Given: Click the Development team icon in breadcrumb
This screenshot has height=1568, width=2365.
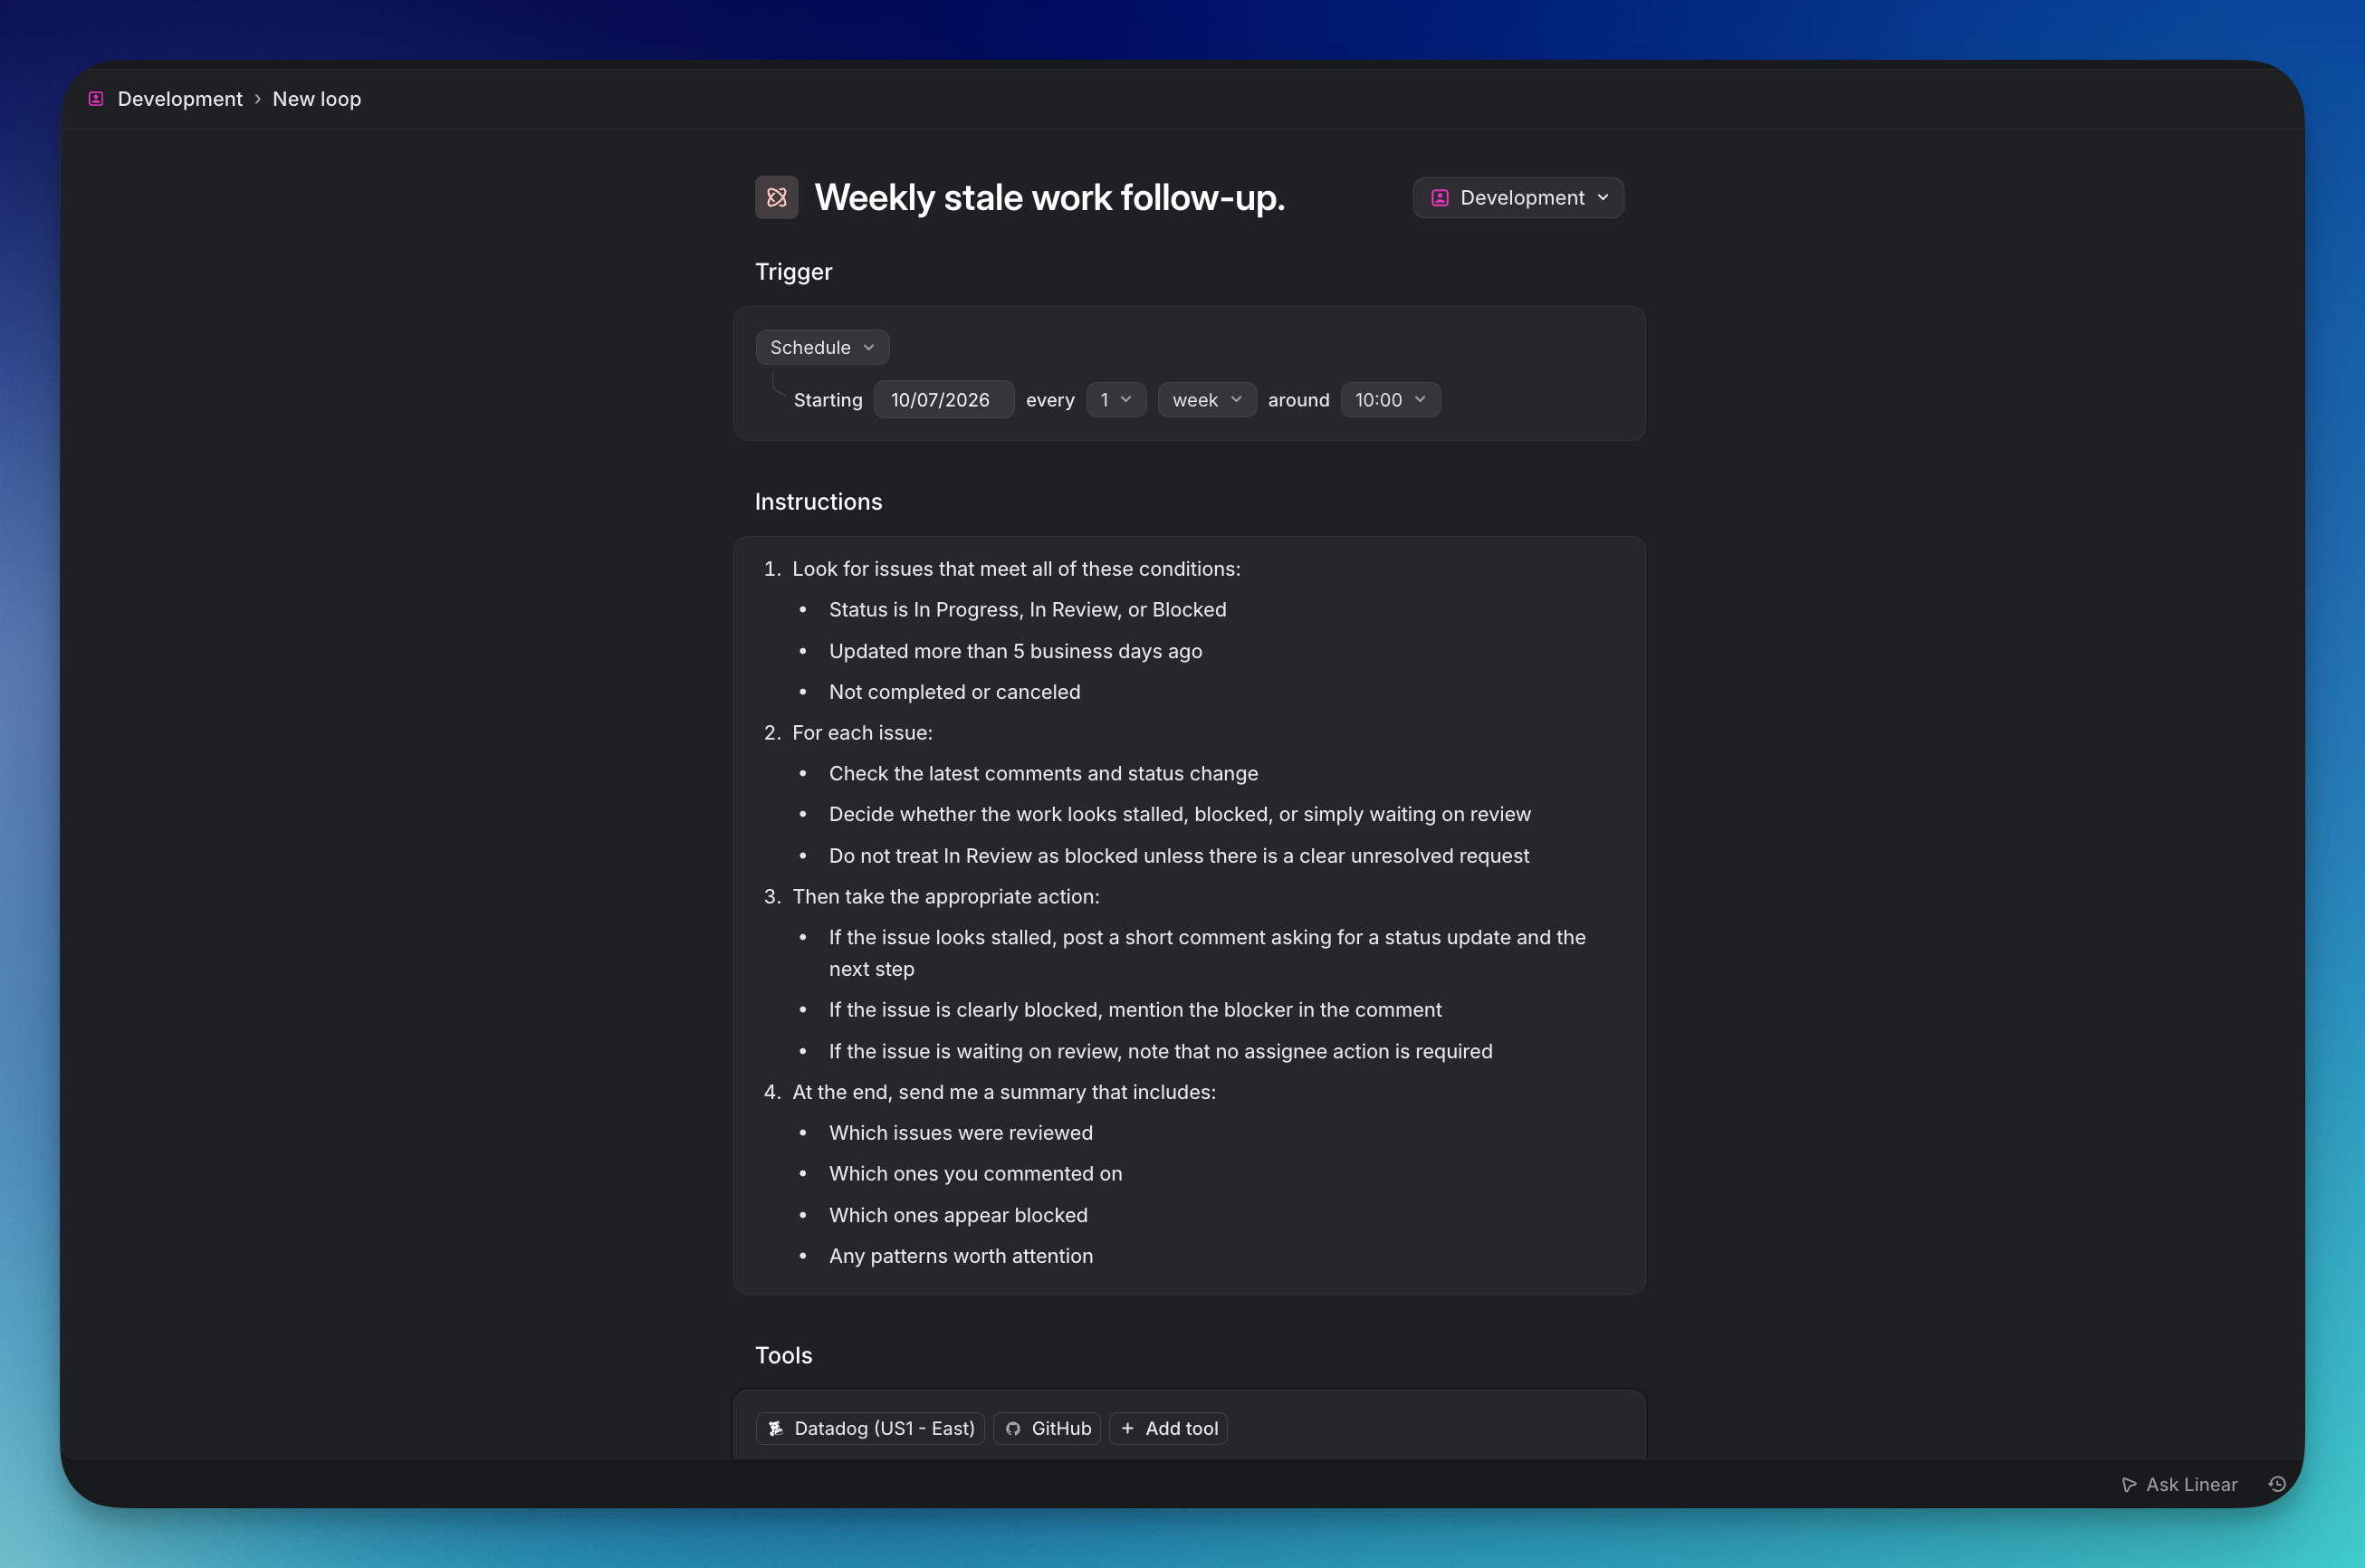Looking at the screenshot, I should click(x=96, y=99).
